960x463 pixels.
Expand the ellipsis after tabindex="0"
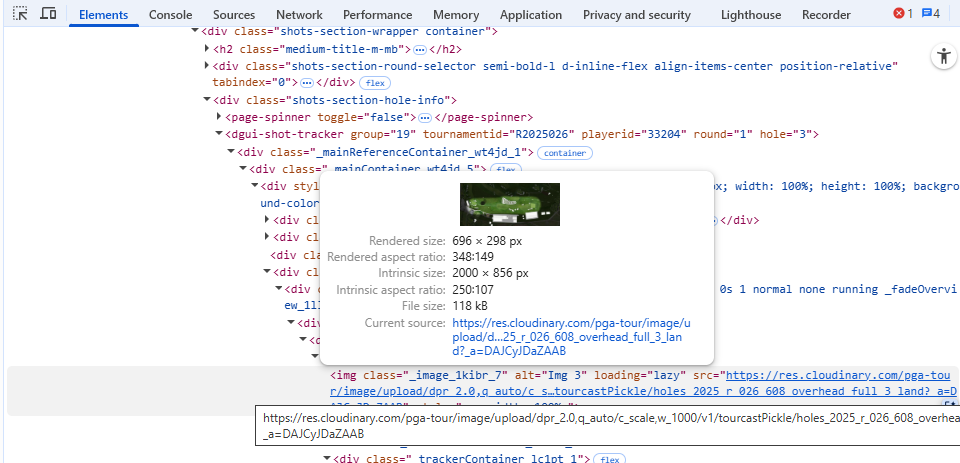coord(307,83)
